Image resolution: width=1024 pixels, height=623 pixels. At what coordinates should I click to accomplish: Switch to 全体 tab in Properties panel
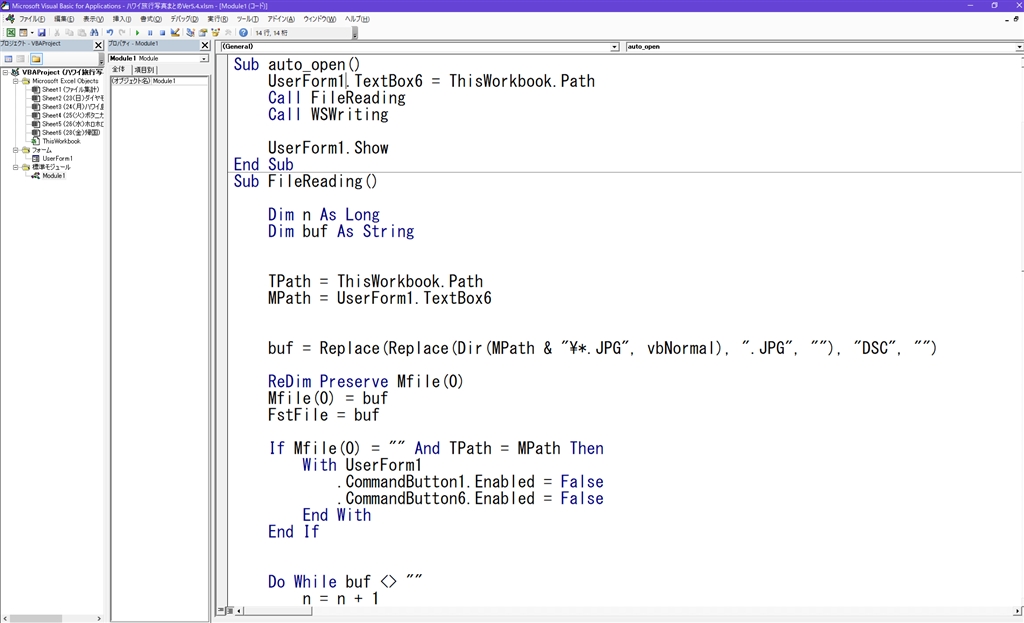pos(118,69)
